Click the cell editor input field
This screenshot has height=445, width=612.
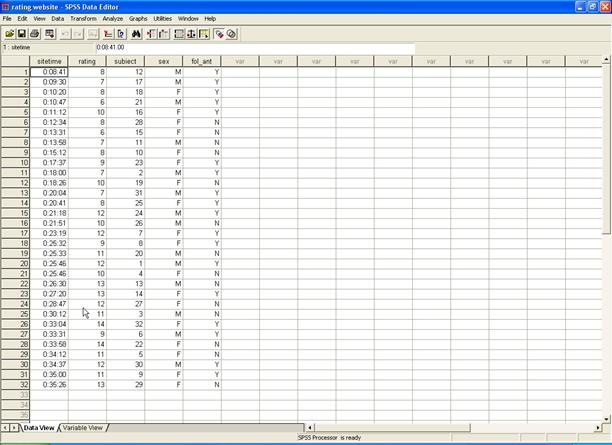[x=250, y=47]
